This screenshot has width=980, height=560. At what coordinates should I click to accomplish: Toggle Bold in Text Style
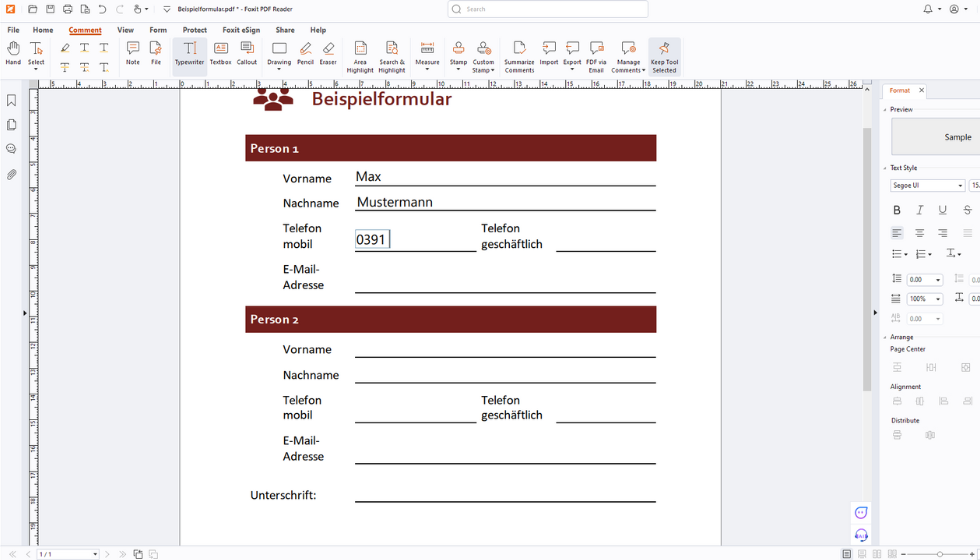897,210
